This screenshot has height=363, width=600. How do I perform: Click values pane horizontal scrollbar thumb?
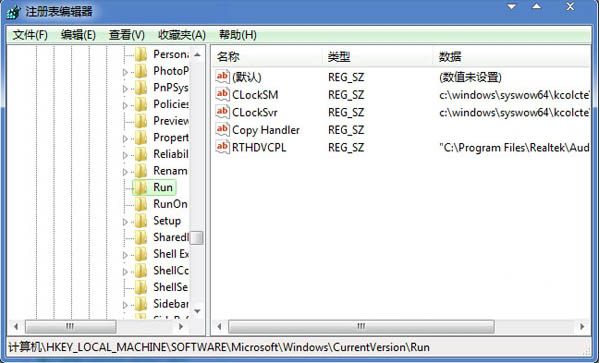[361, 327]
